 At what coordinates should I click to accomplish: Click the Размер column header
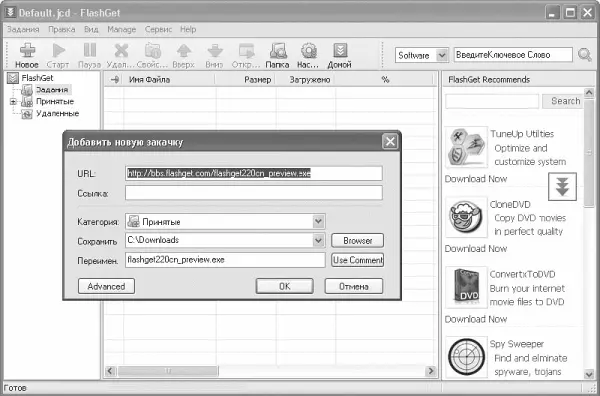pyautogui.click(x=245, y=80)
